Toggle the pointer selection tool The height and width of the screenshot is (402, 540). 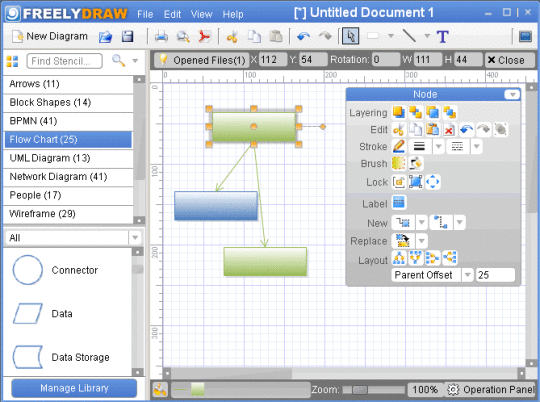tap(351, 36)
